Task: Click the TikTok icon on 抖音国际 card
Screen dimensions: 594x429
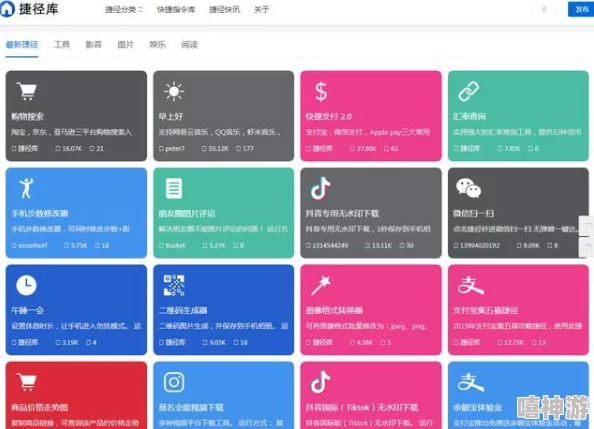Action: pyautogui.click(x=320, y=382)
